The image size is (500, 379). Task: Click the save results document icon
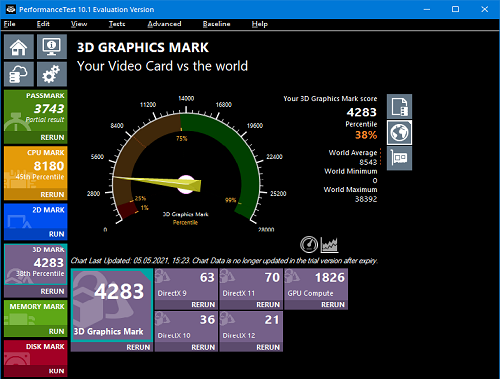pyautogui.click(x=399, y=106)
